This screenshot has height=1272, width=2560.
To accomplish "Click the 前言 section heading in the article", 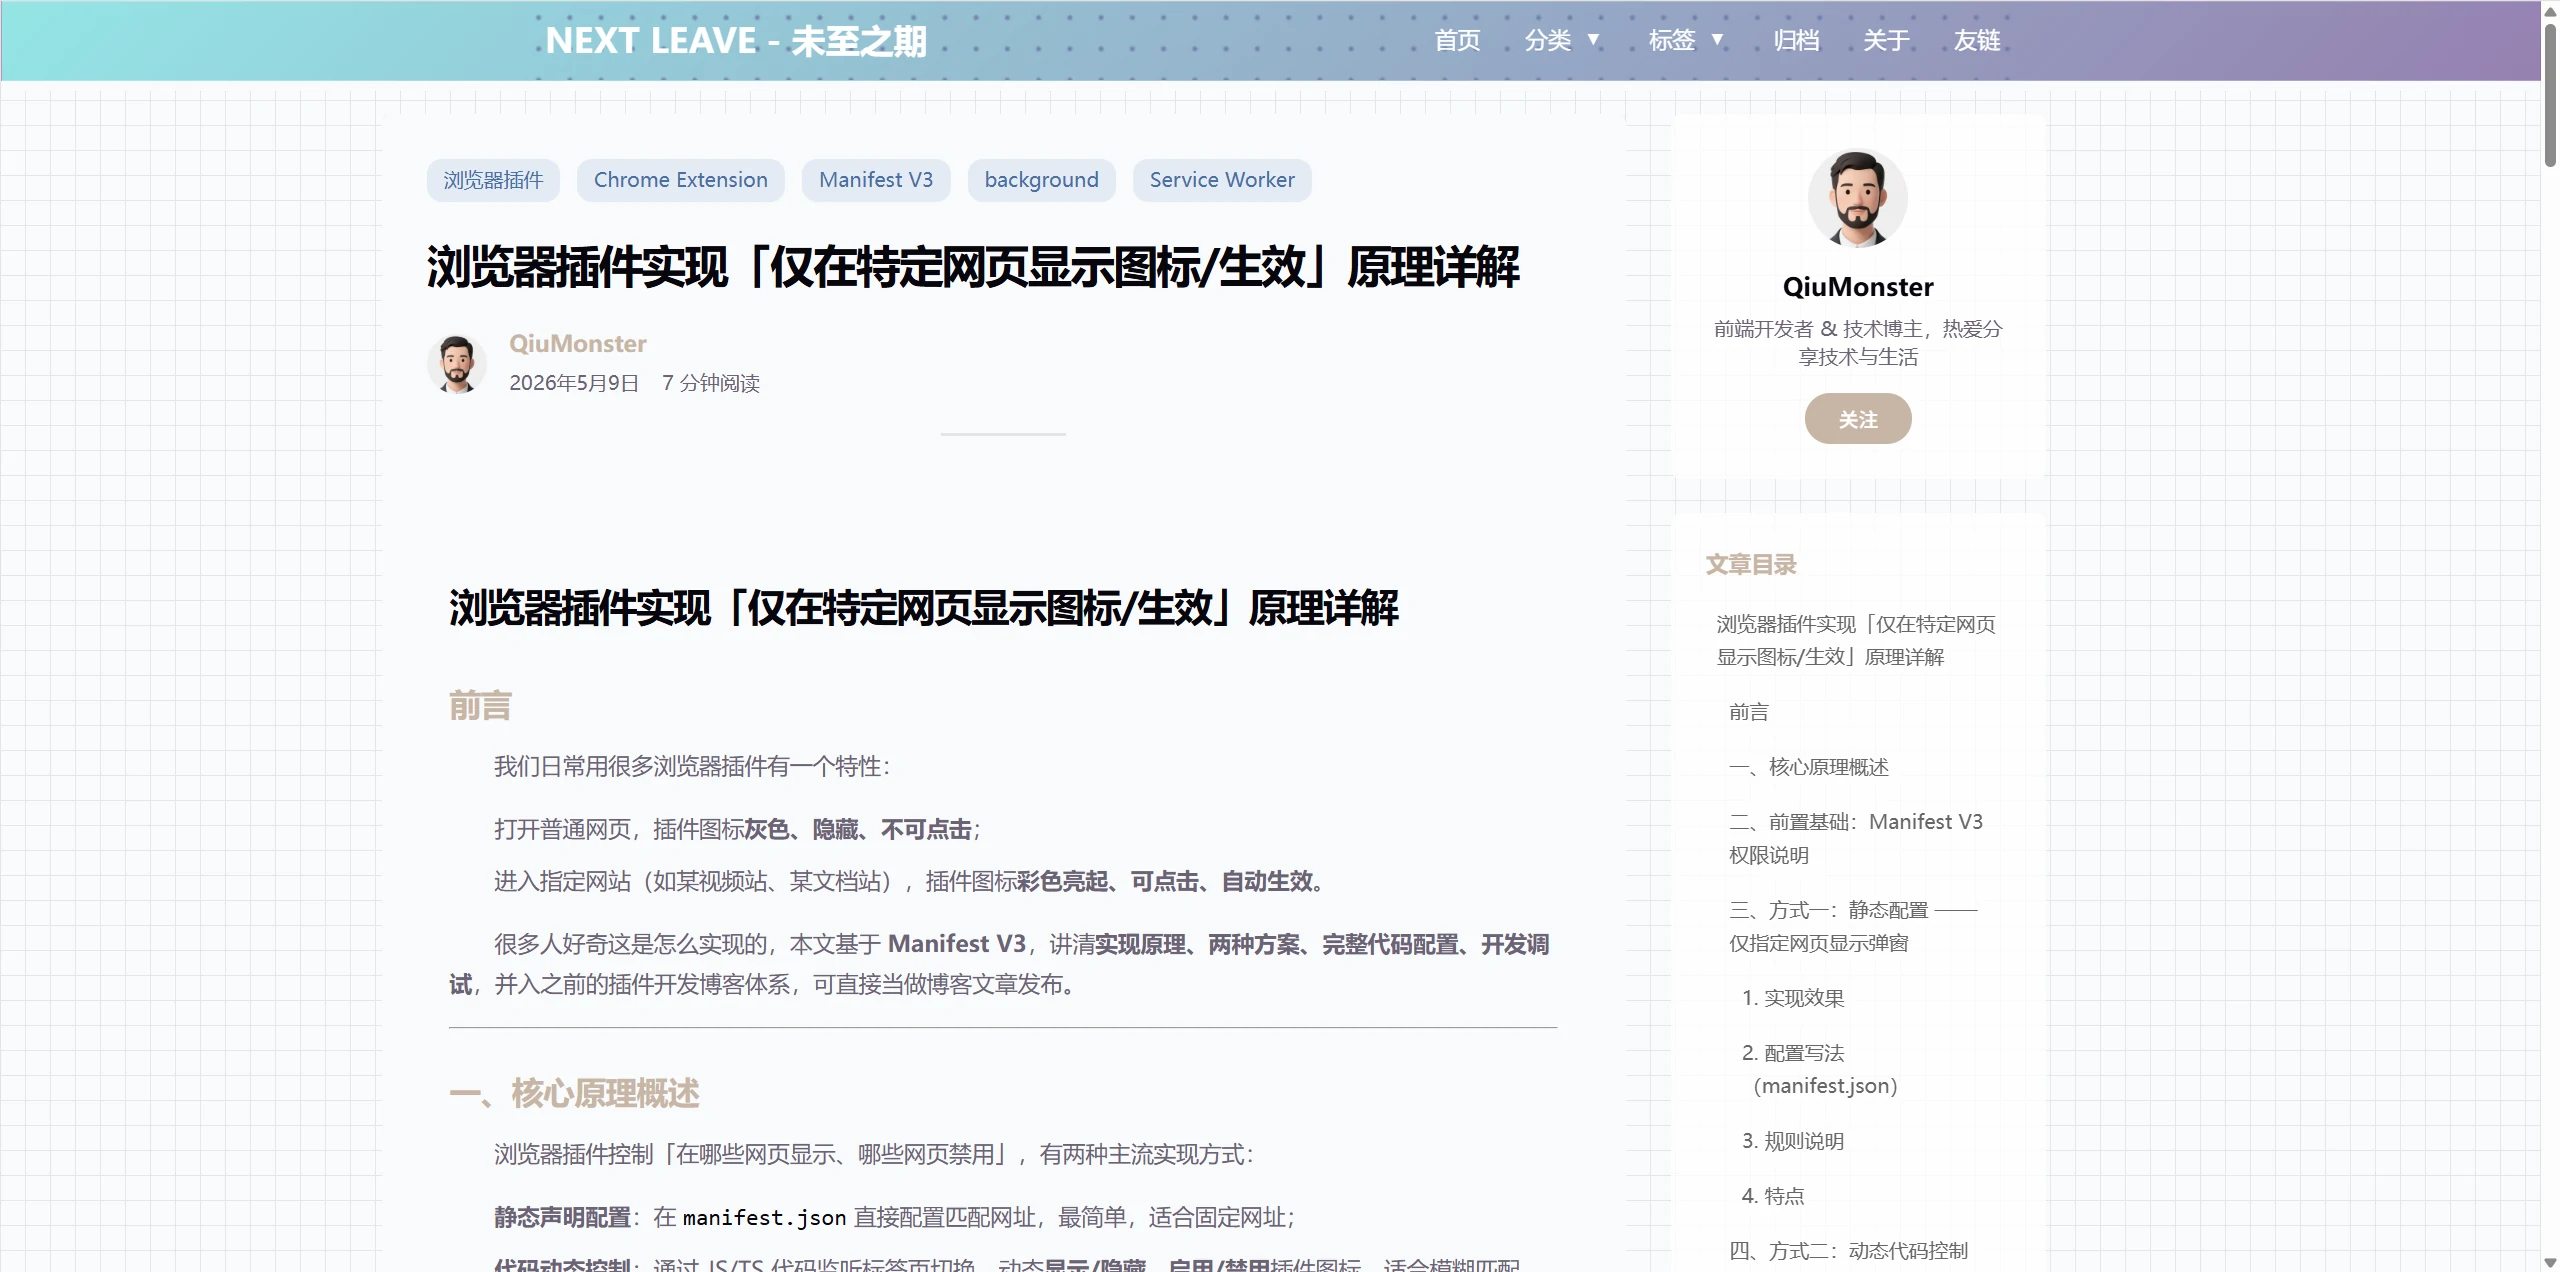I will [x=480, y=706].
